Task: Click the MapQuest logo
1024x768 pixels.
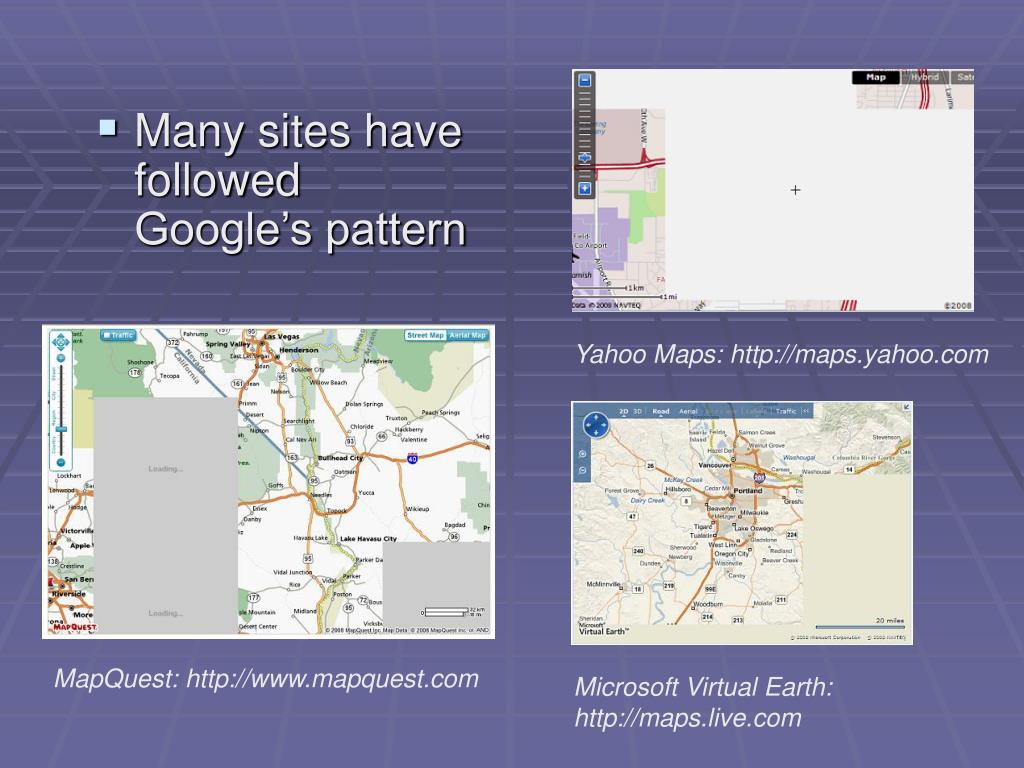Action: tap(74, 626)
